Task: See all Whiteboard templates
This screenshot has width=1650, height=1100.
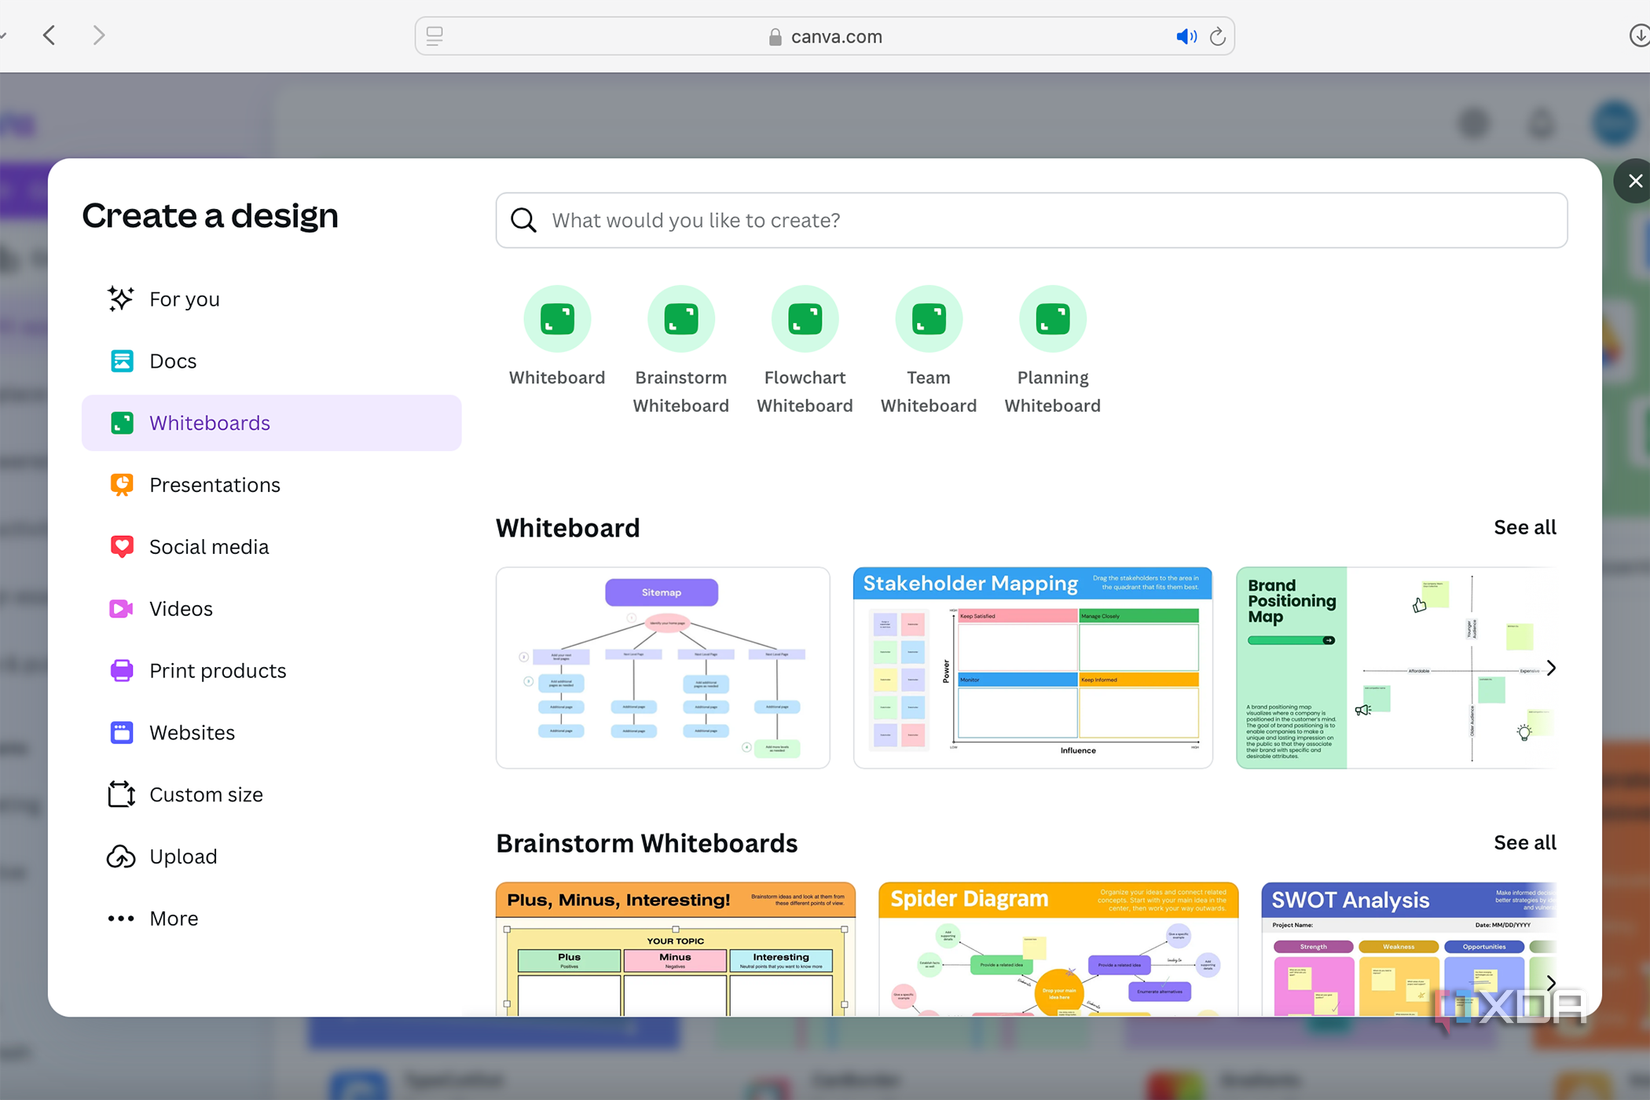Action: point(1524,527)
